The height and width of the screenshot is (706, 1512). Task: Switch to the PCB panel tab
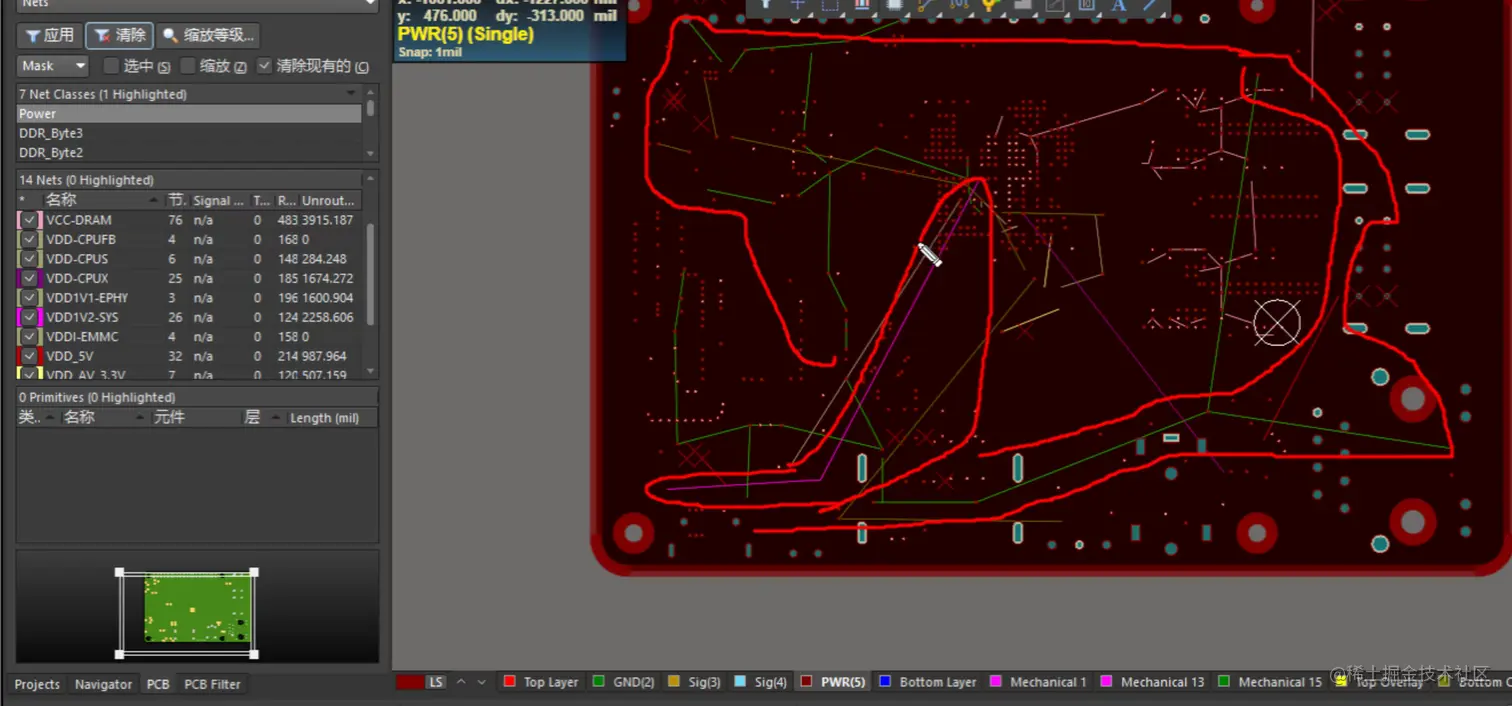158,684
